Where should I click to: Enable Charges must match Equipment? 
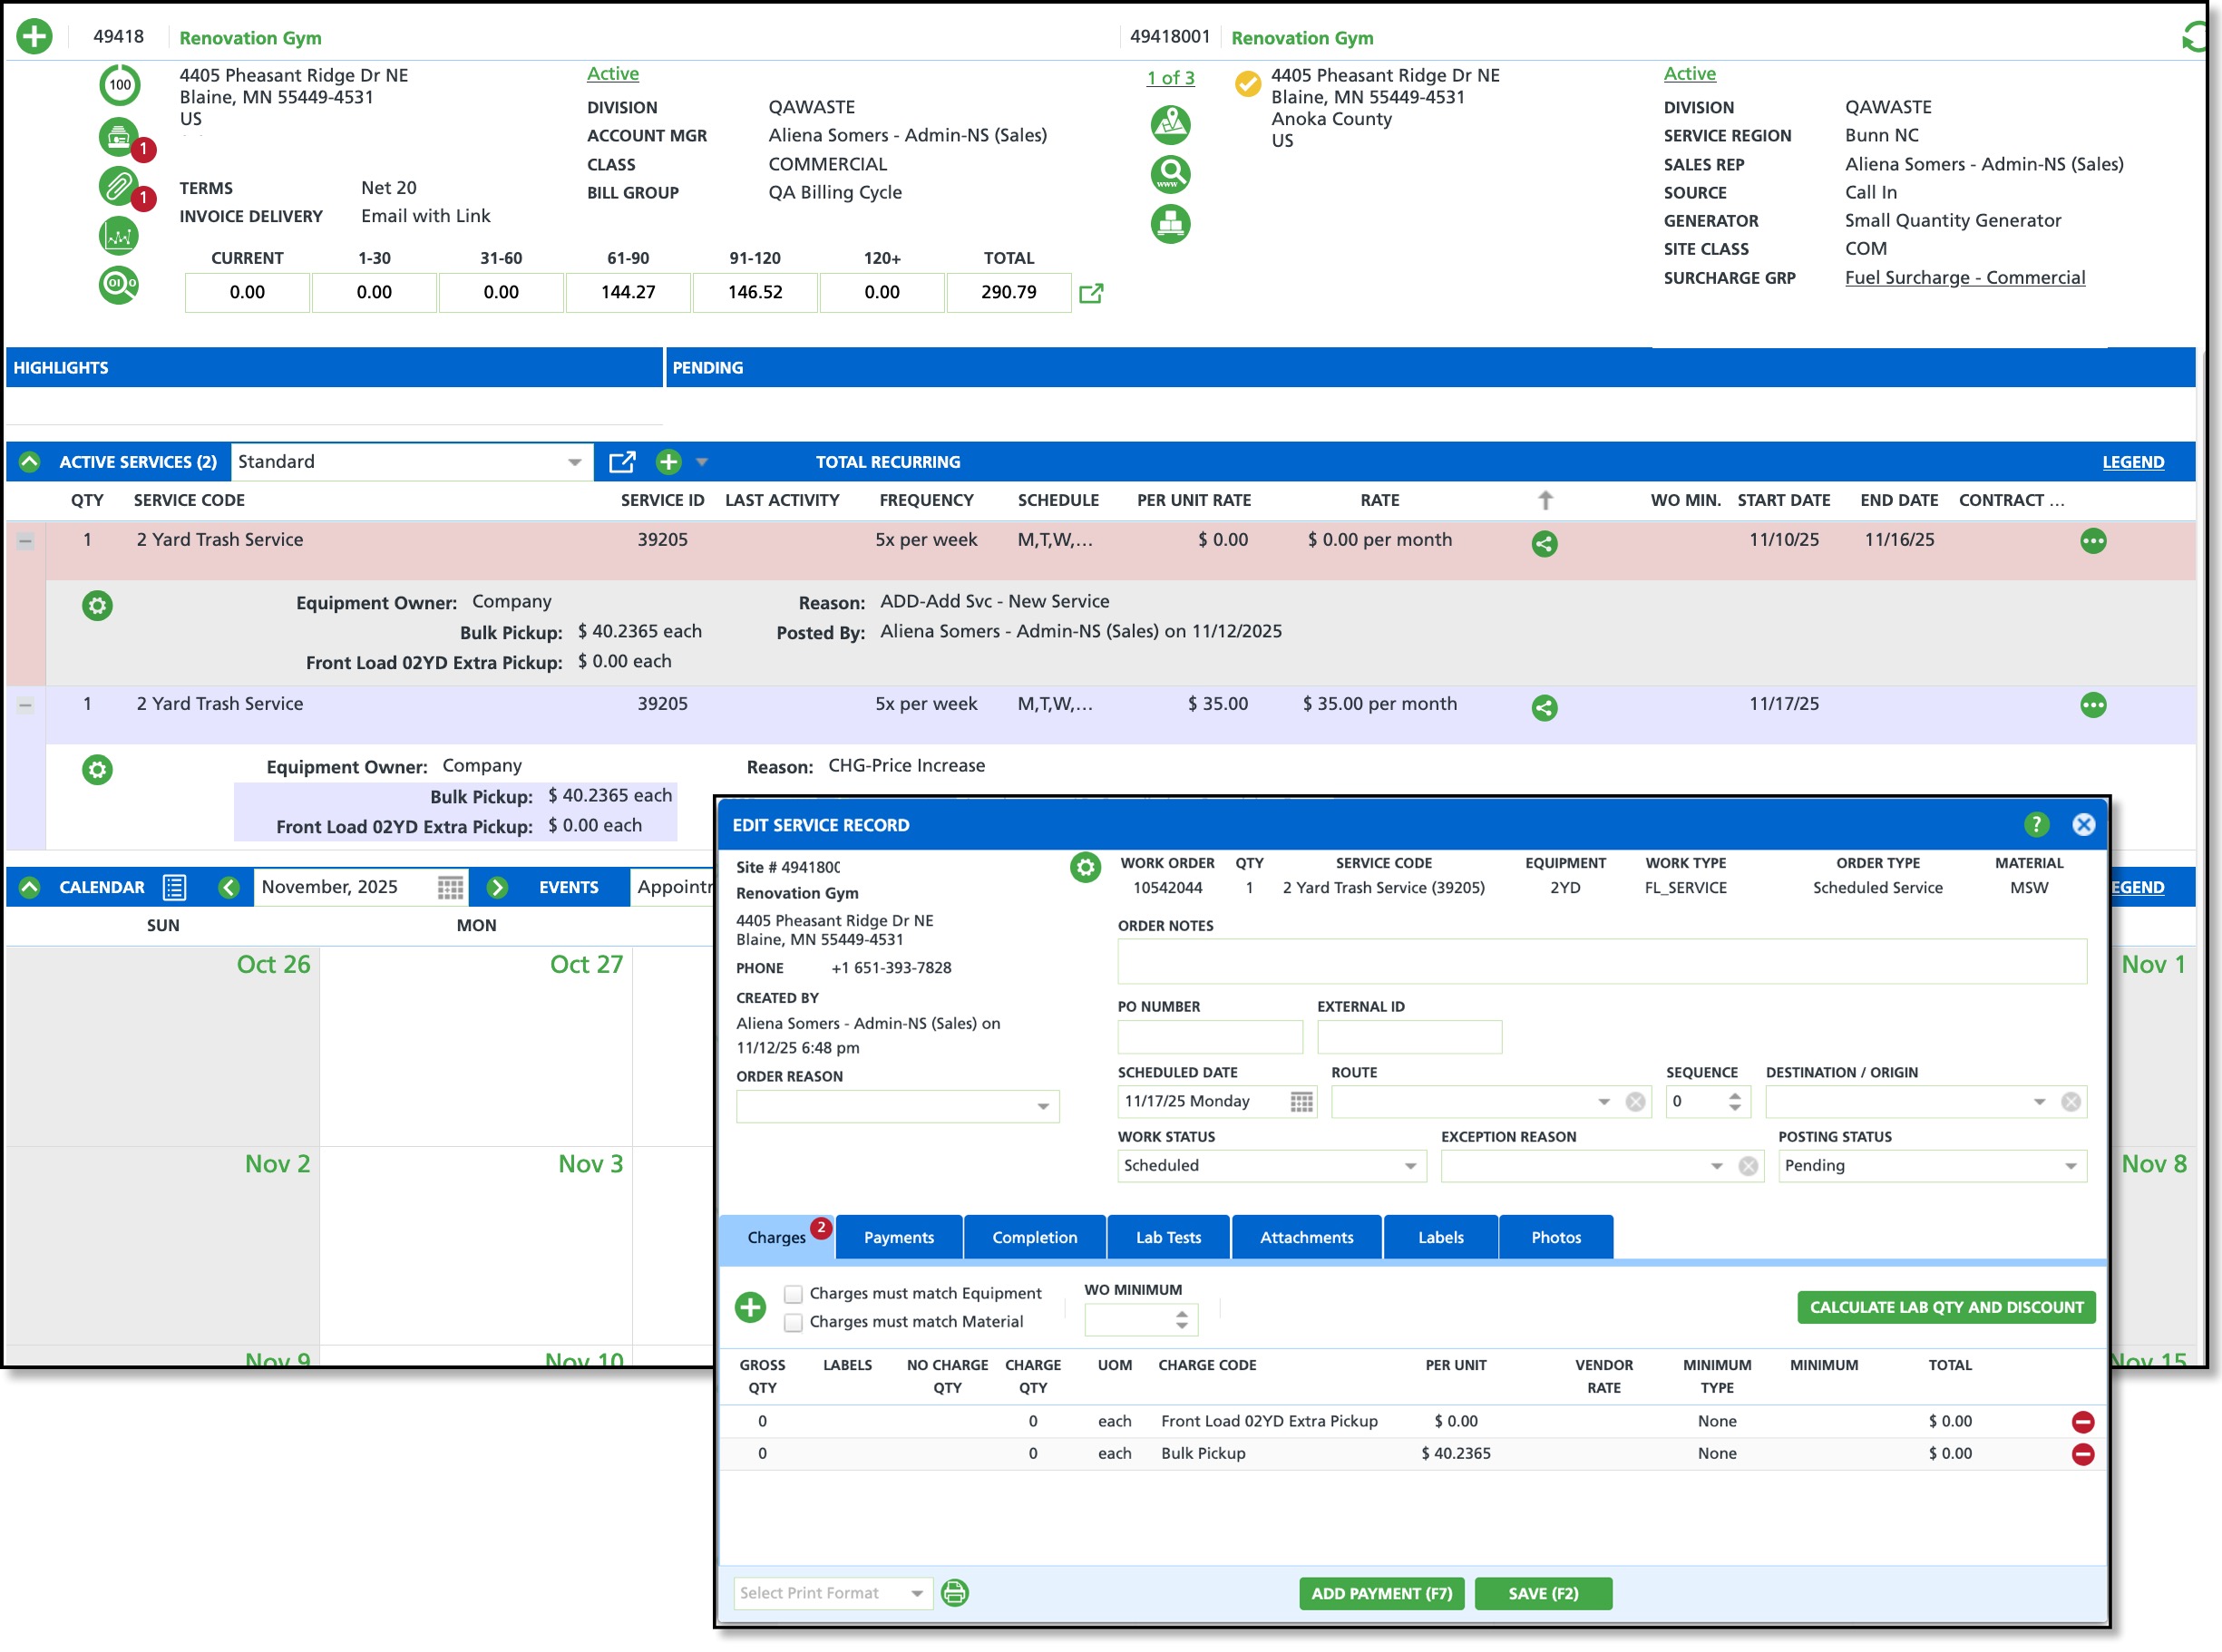click(793, 1294)
